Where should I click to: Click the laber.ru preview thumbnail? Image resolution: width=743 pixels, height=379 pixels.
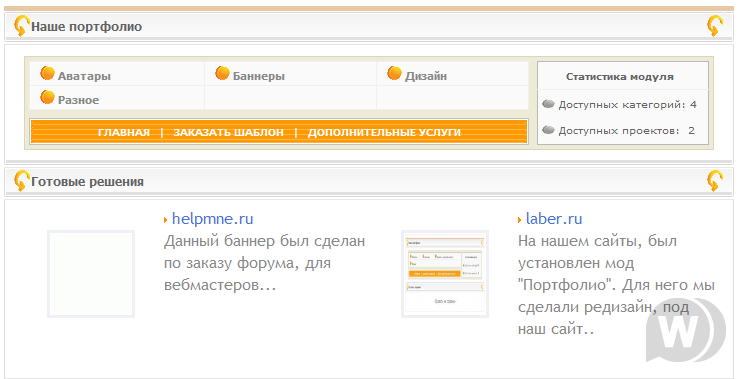pos(445,274)
